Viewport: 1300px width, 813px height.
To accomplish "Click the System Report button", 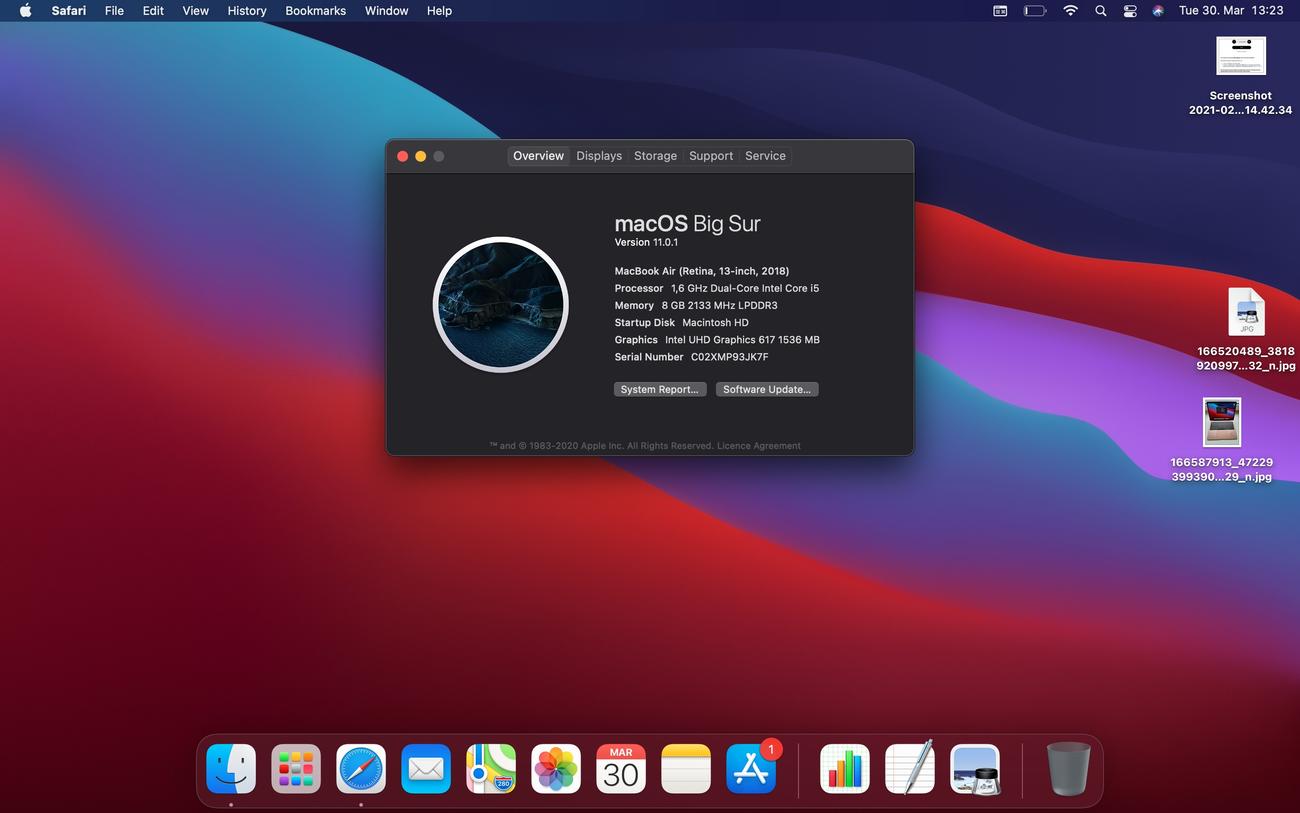I will [x=660, y=389].
